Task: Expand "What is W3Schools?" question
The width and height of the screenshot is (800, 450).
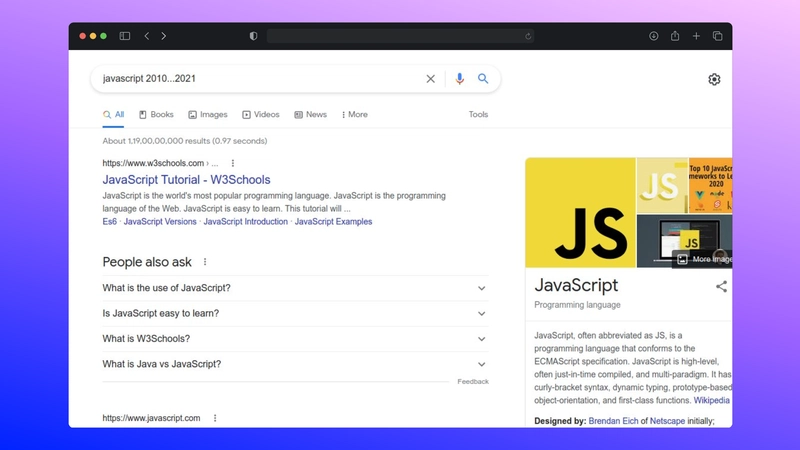Action: (295, 339)
